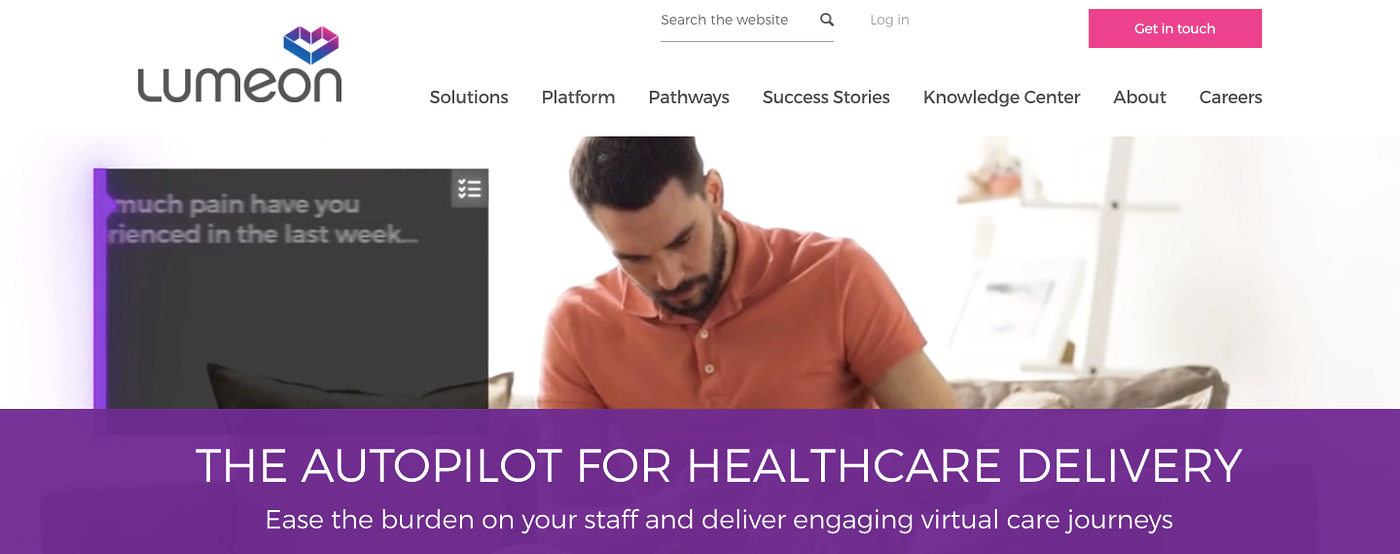Expand the About navigation item
The image size is (1400, 554).
pos(1139,97)
